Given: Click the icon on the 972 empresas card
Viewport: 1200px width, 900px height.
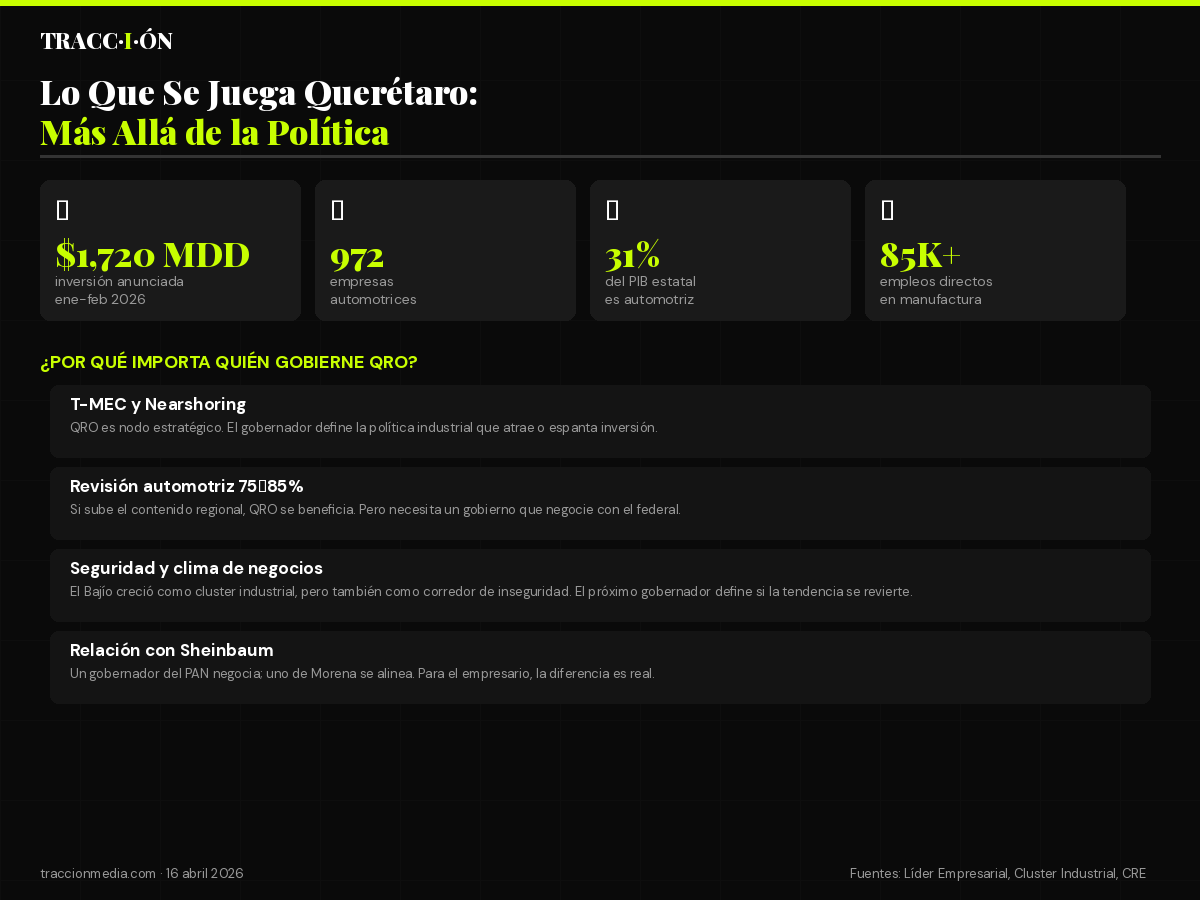Looking at the screenshot, I should pyautogui.click(x=336, y=209).
